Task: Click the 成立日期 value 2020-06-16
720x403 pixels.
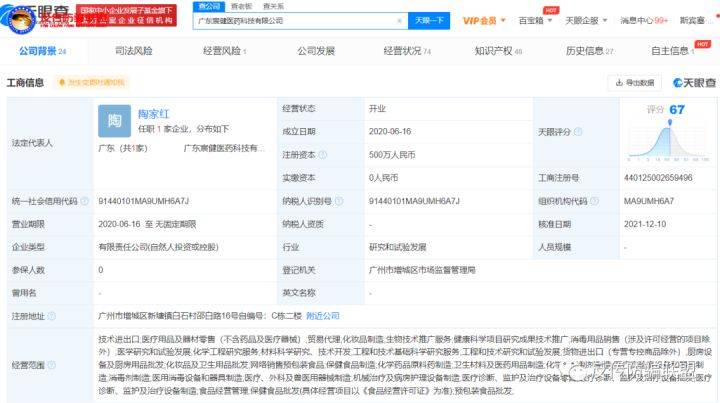Action: click(390, 131)
